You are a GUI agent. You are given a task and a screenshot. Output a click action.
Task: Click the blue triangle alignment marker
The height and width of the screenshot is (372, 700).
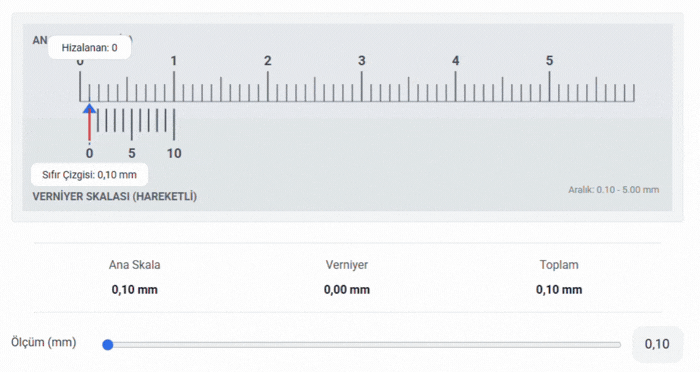pyautogui.click(x=89, y=108)
